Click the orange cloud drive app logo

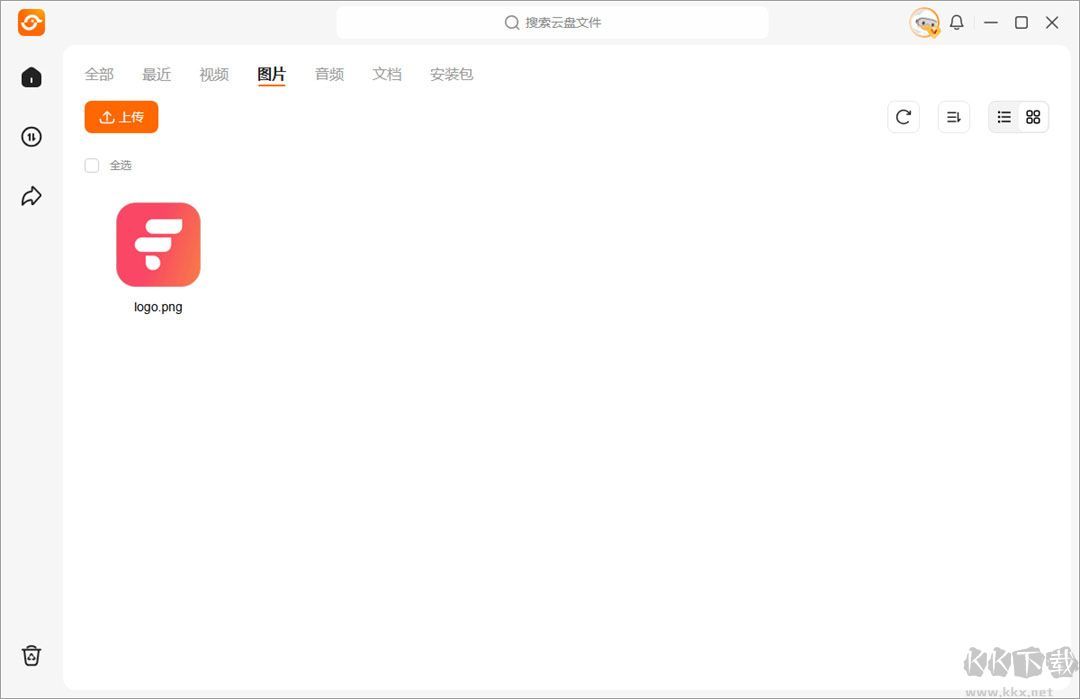[x=32, y=23]
